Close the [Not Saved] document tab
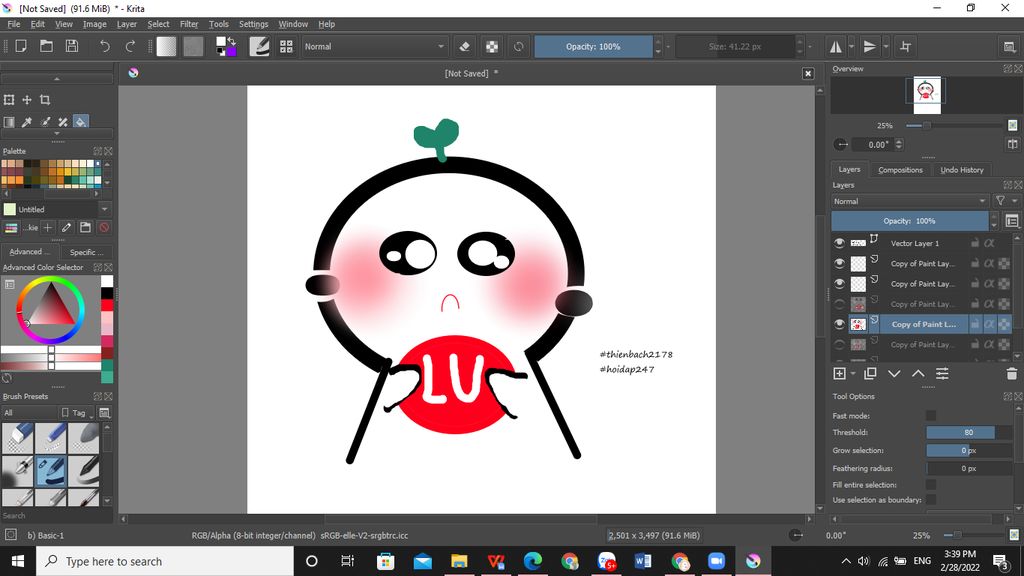 point(808,73)
